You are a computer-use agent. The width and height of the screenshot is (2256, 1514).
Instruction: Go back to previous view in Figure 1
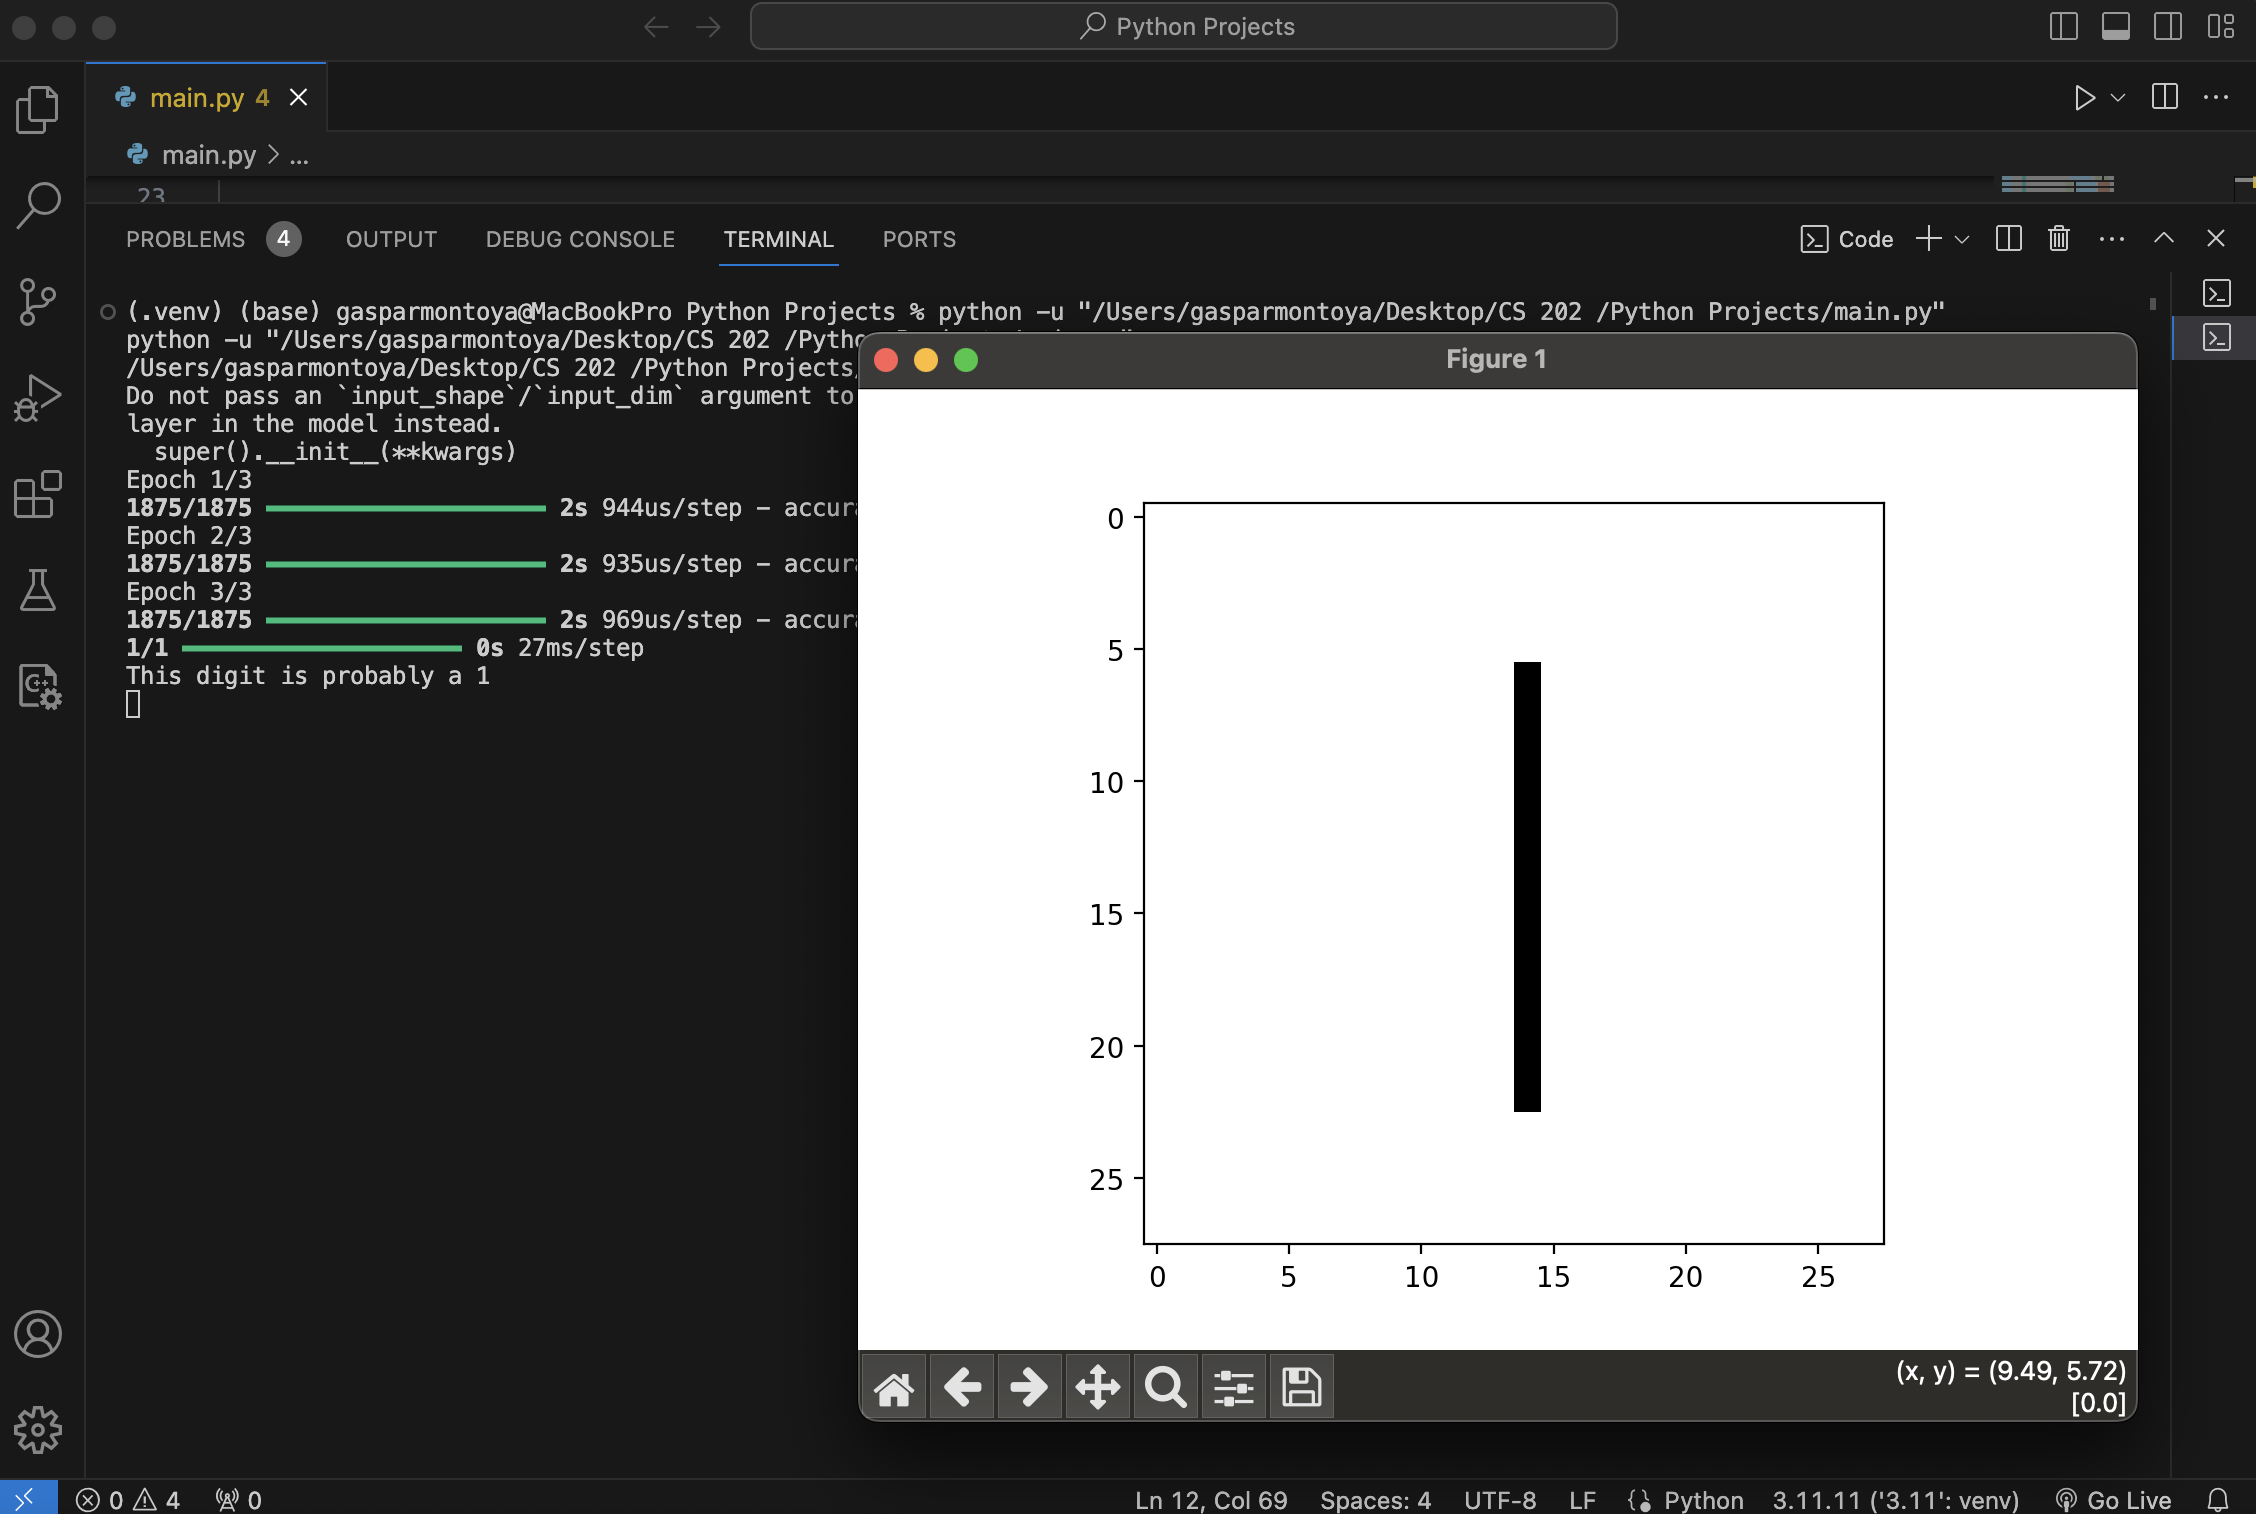pos(962,1387)
